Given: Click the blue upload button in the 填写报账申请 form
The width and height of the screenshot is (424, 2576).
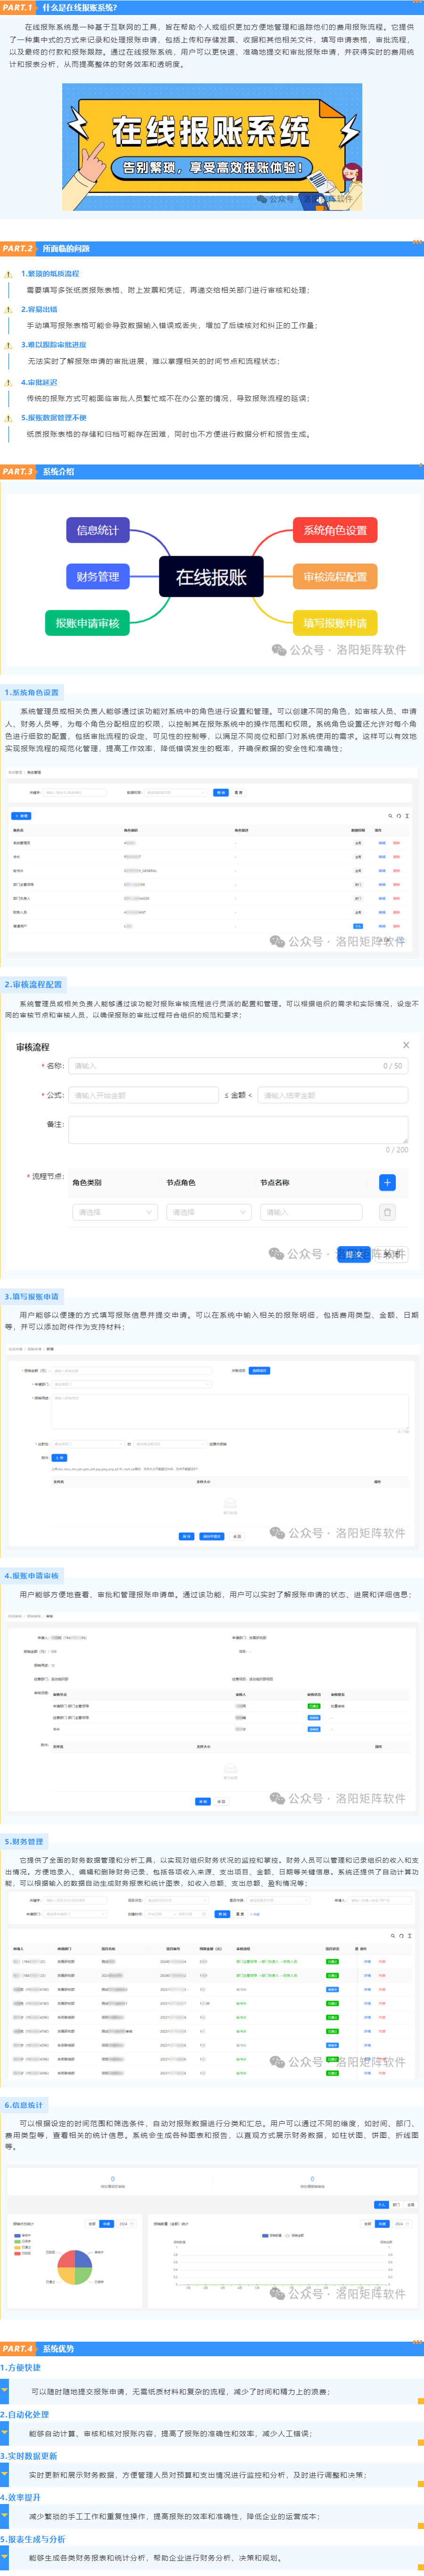Looking at the screenshot, I should coord(59,1458).
